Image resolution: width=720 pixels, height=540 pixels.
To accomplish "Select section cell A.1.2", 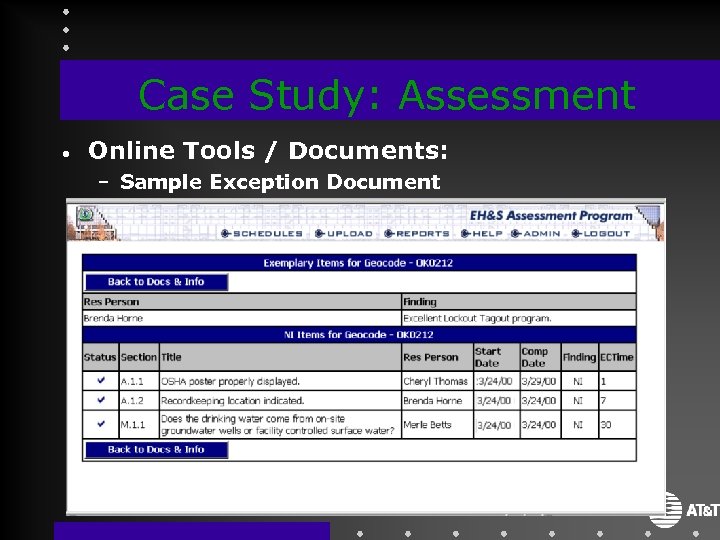I will click(x=139, y=400).
